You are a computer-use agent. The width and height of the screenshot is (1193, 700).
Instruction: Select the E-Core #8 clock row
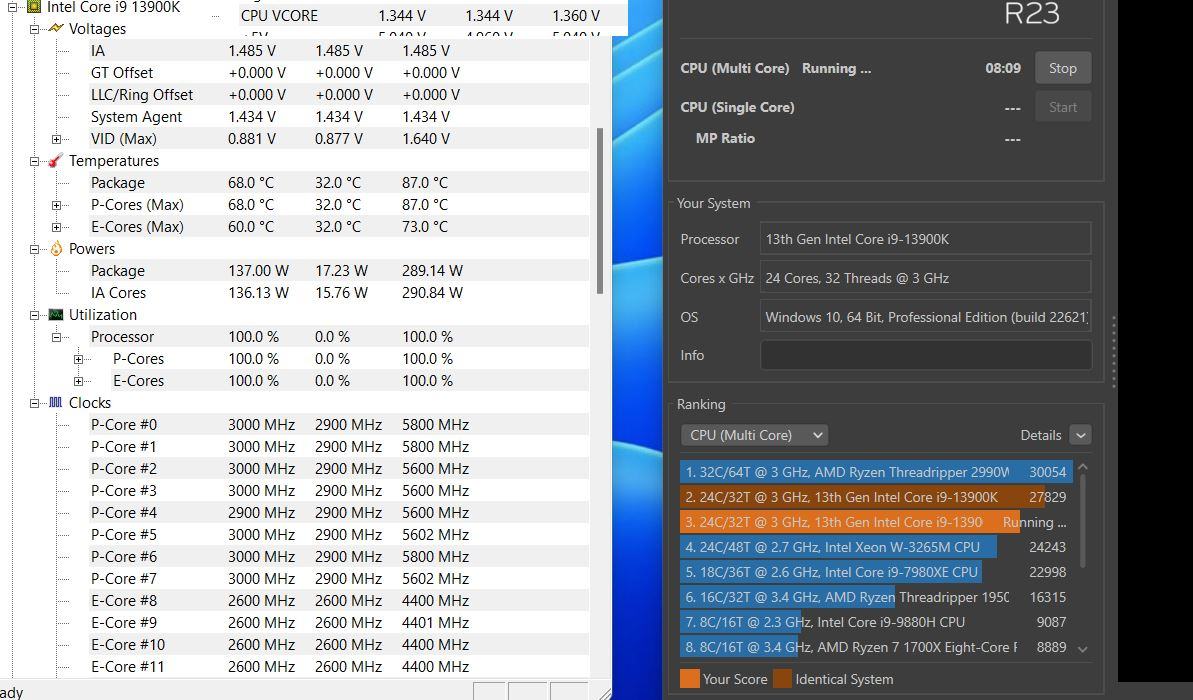coord(339,601)
